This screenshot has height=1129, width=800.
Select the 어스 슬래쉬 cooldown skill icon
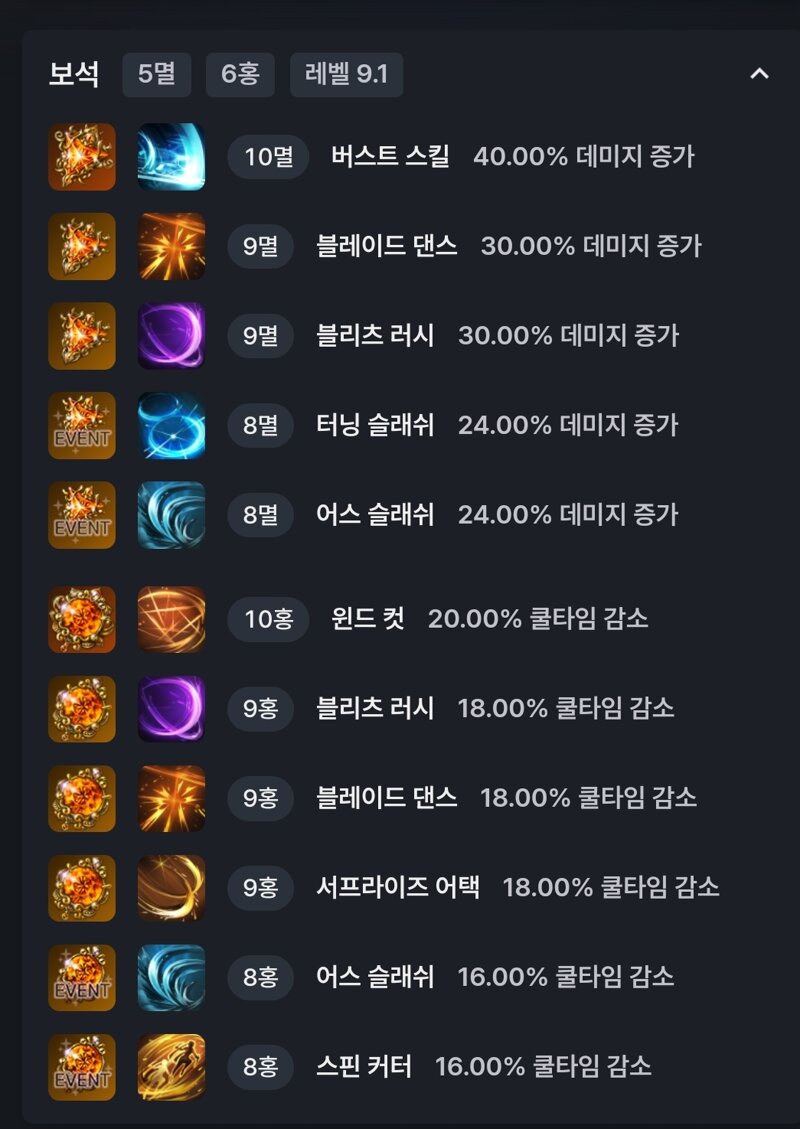171,978
